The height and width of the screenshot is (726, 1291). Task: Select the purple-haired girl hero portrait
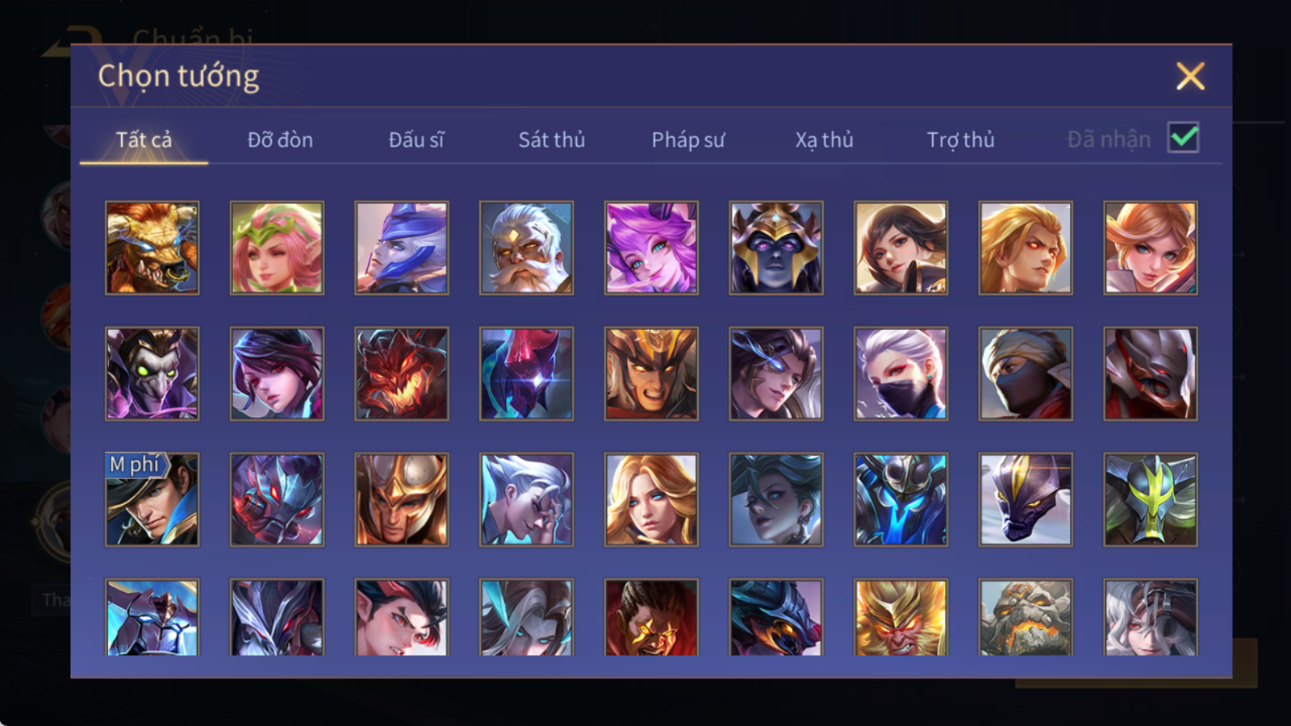[651, 248]
